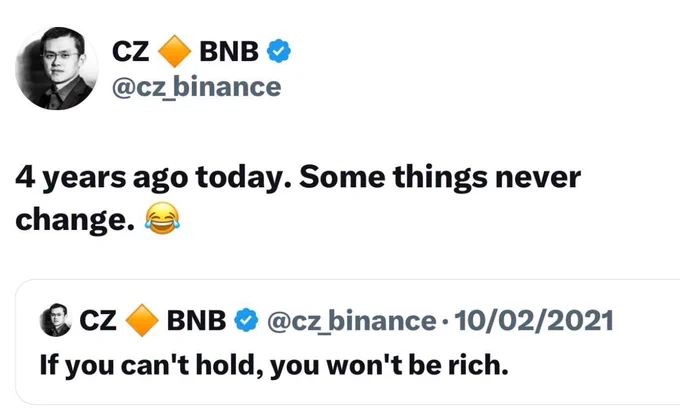
Task: Click the 'BNB' text inside the quoted tweet
Action: click(x=196, y=320)
